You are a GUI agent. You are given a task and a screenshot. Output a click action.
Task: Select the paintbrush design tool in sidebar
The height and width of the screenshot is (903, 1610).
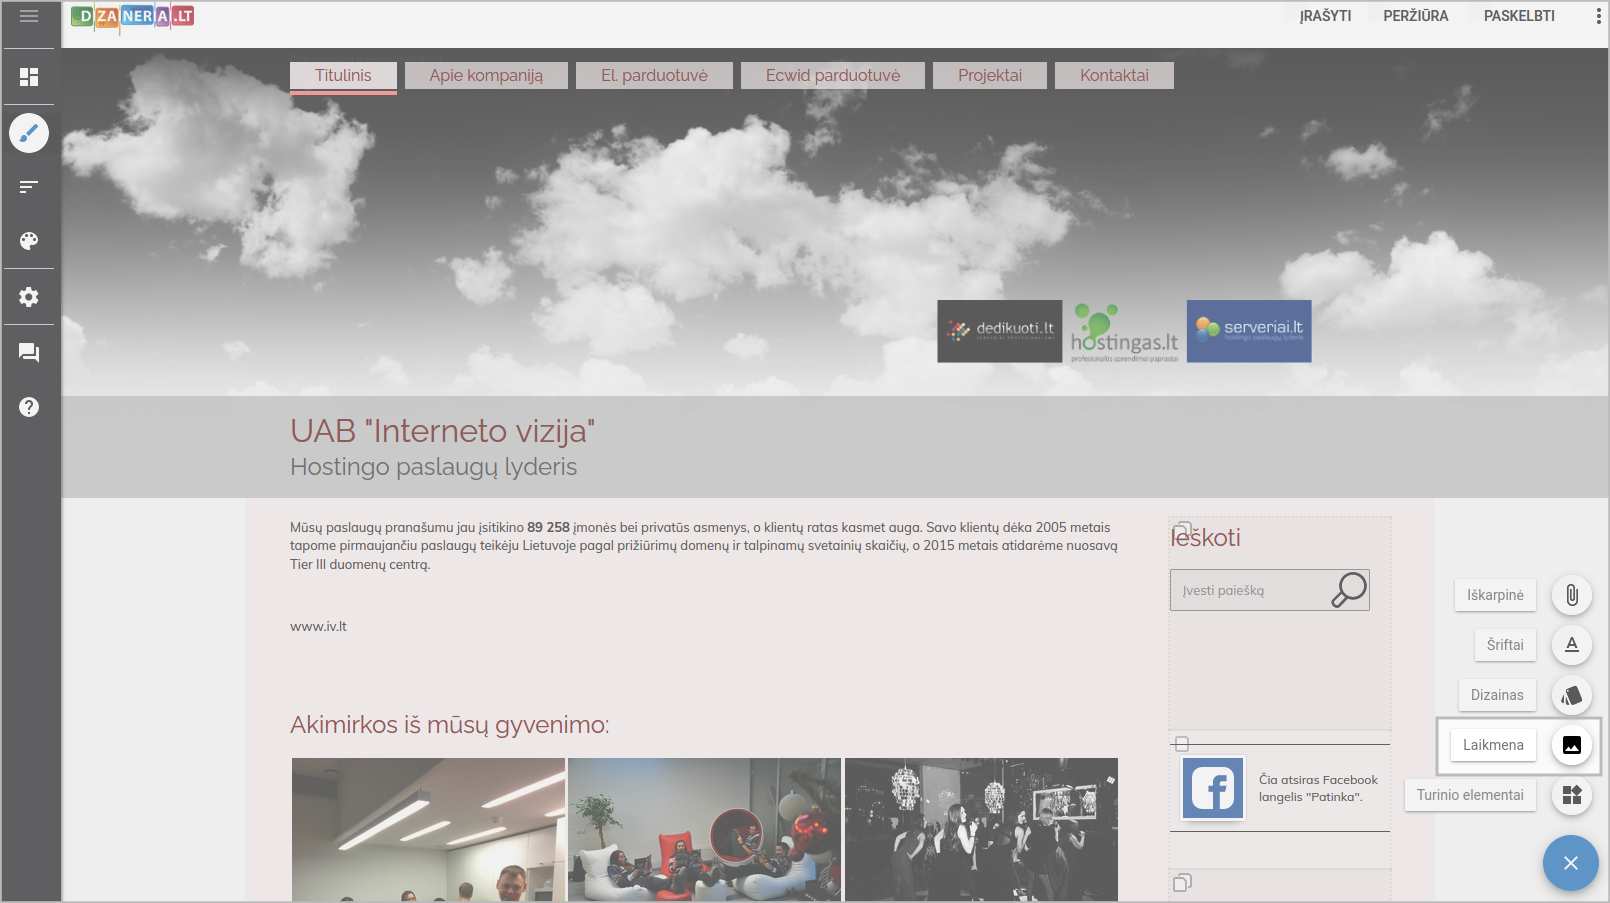pos(29,133)
